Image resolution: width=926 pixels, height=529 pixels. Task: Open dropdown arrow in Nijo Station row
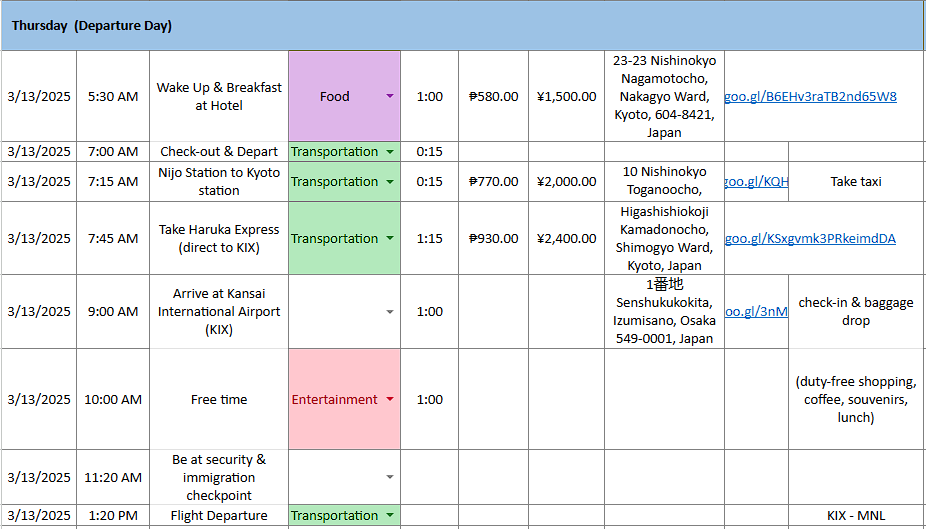[x=390, y=182]
